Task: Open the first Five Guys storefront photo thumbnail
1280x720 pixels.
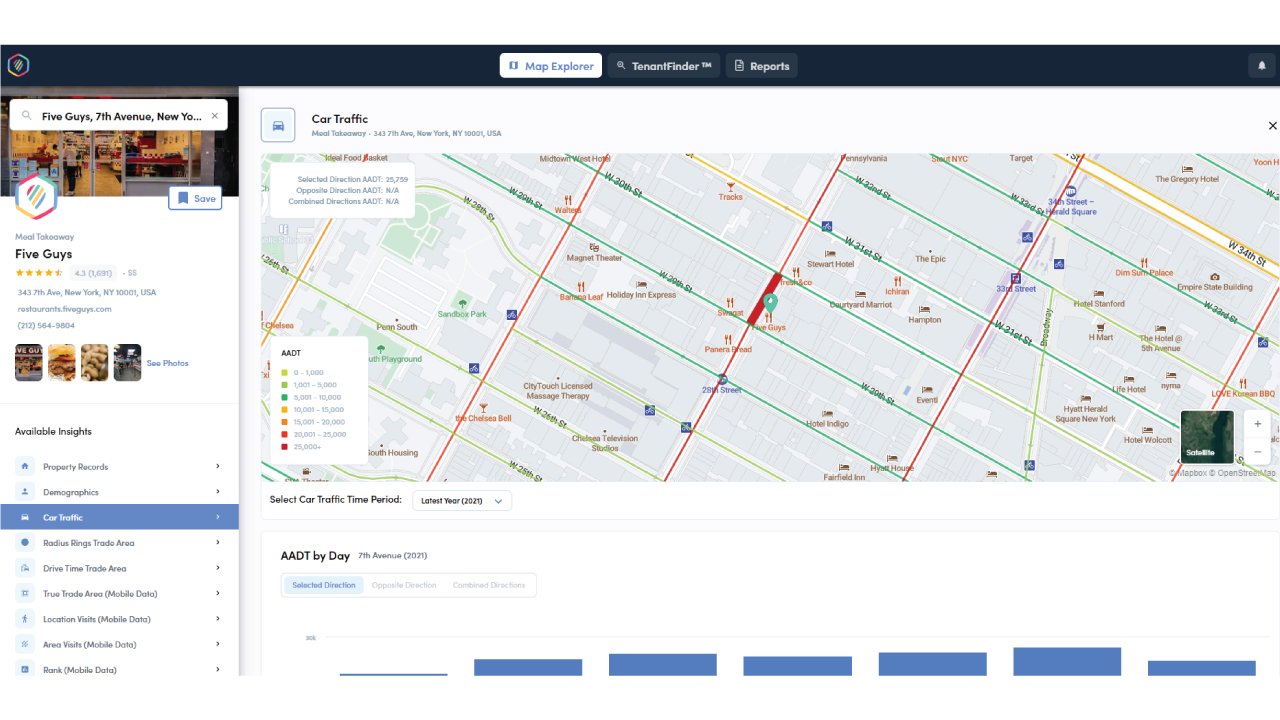Action: (x=29, y=363)
